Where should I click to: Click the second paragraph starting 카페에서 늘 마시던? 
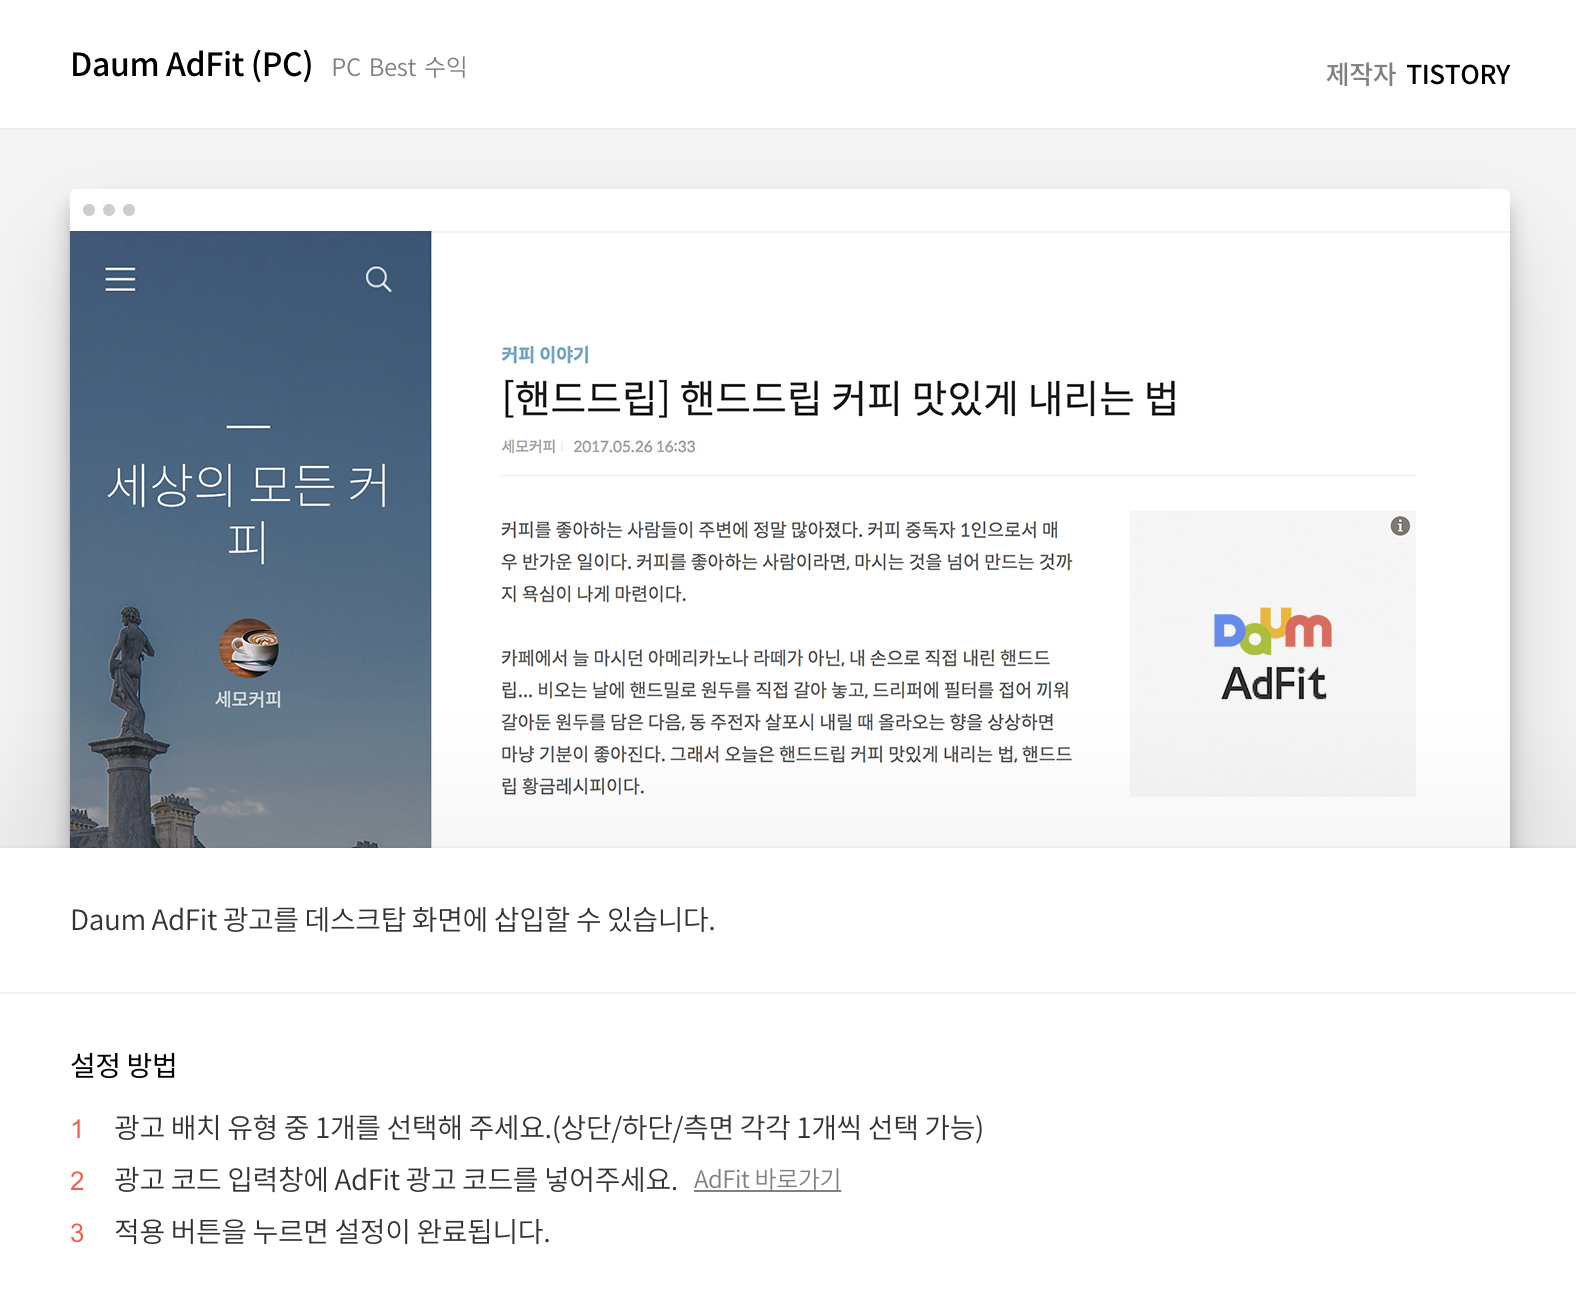point(786,721)
